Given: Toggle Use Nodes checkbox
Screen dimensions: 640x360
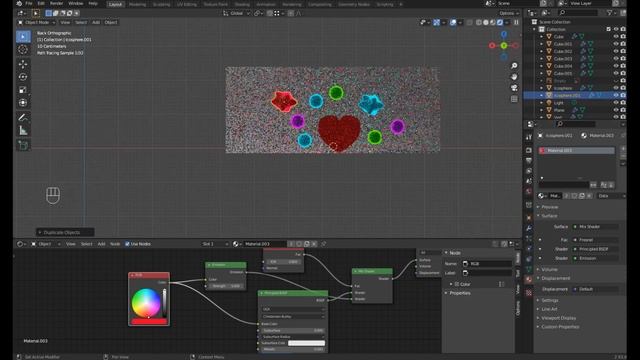Looking at the screenshot, I should (x=127, y=244).
